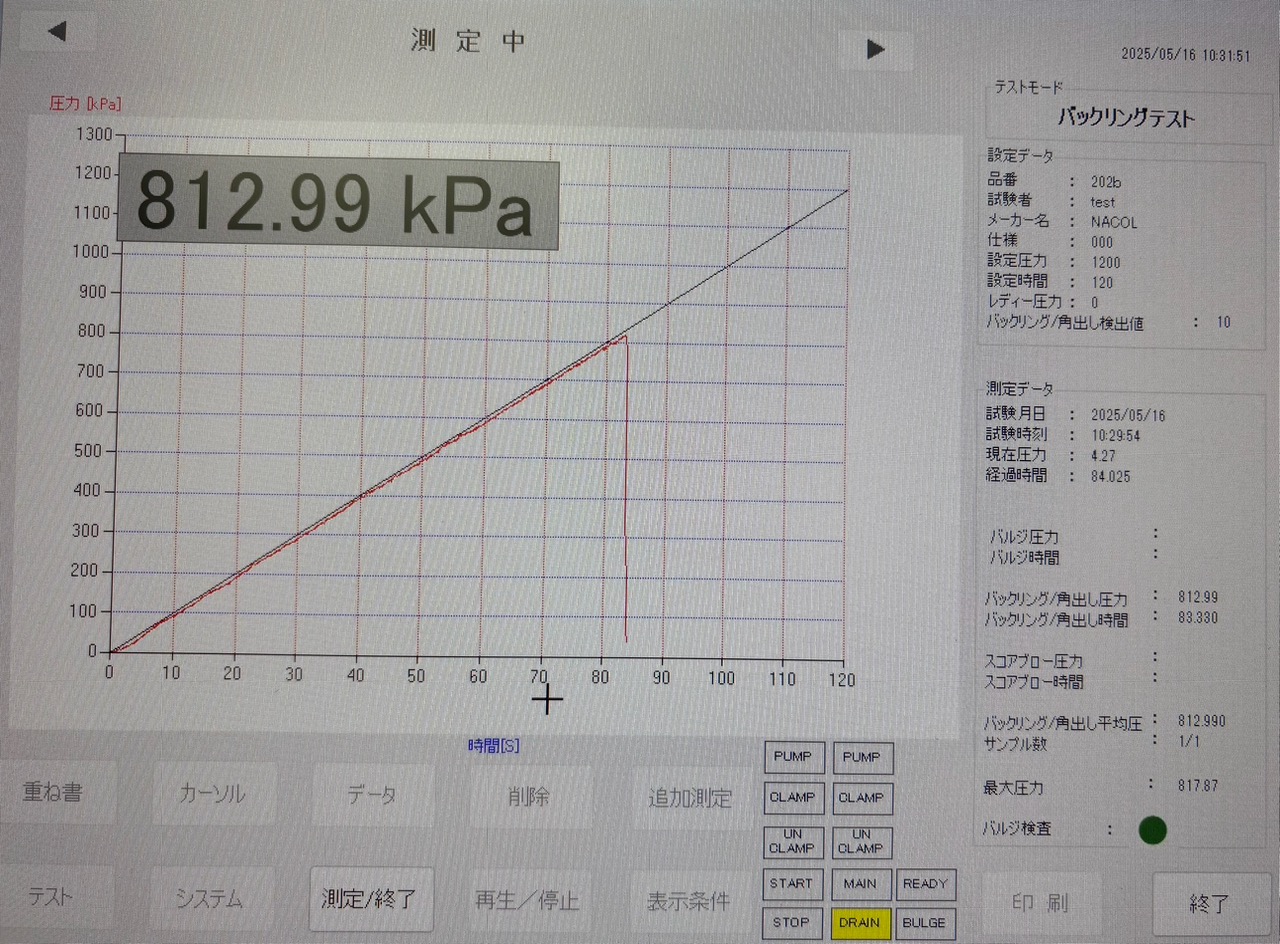Open the データ (data) selection
1280x944 pixels.
click(372, 794)
